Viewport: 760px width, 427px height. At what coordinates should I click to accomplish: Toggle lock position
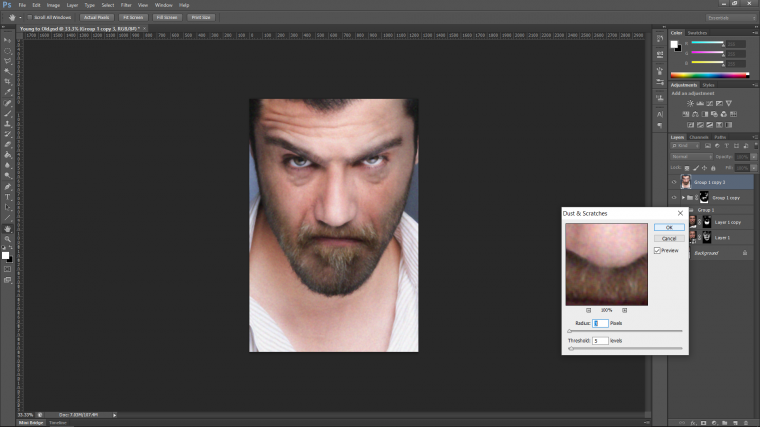click(704, 168)
